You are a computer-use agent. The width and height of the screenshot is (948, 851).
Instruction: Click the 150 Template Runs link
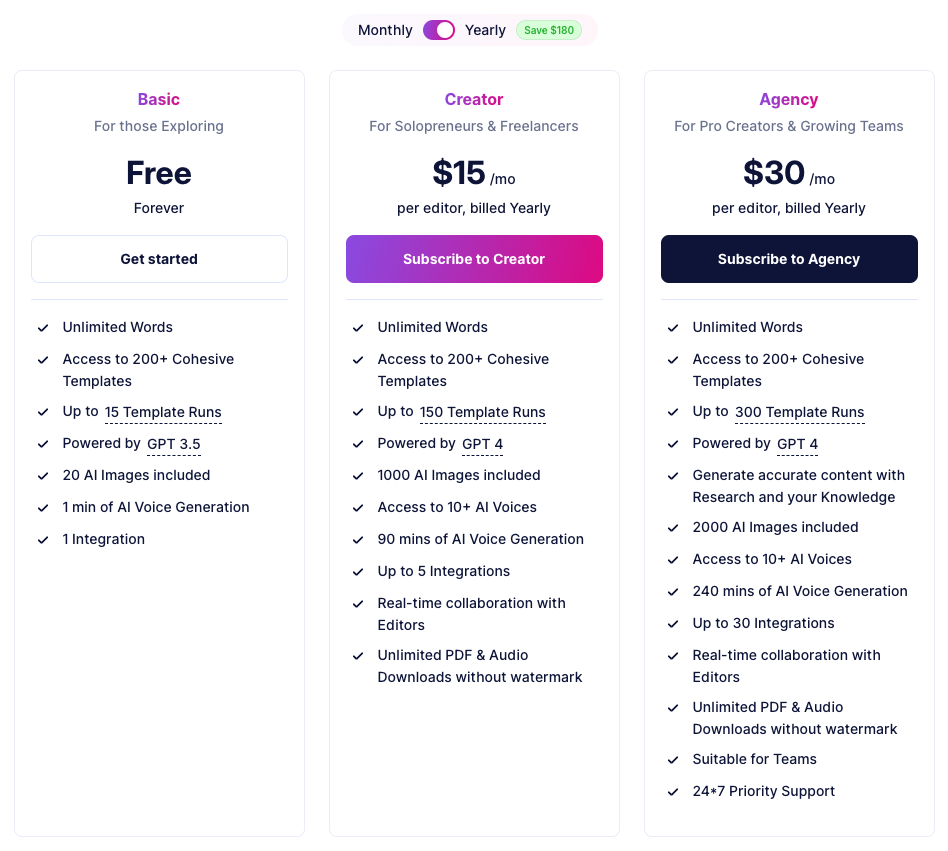tap(482, 412)
